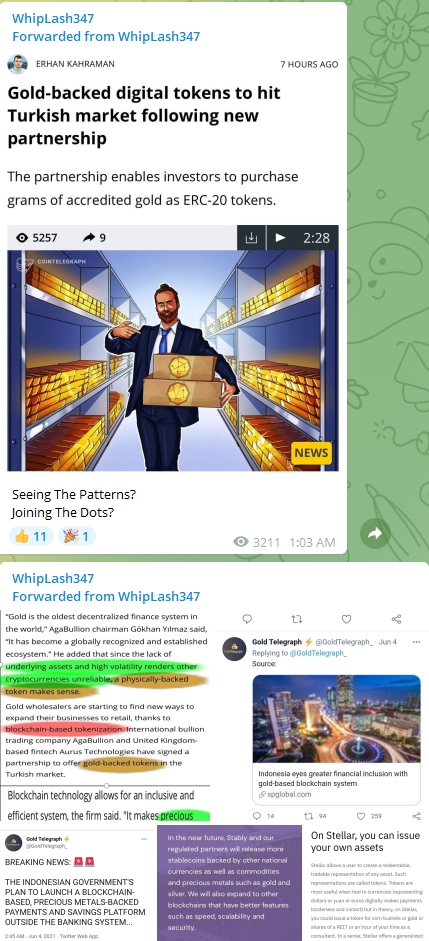Open the Cointelegraph gold vault image

coord(173,360)
